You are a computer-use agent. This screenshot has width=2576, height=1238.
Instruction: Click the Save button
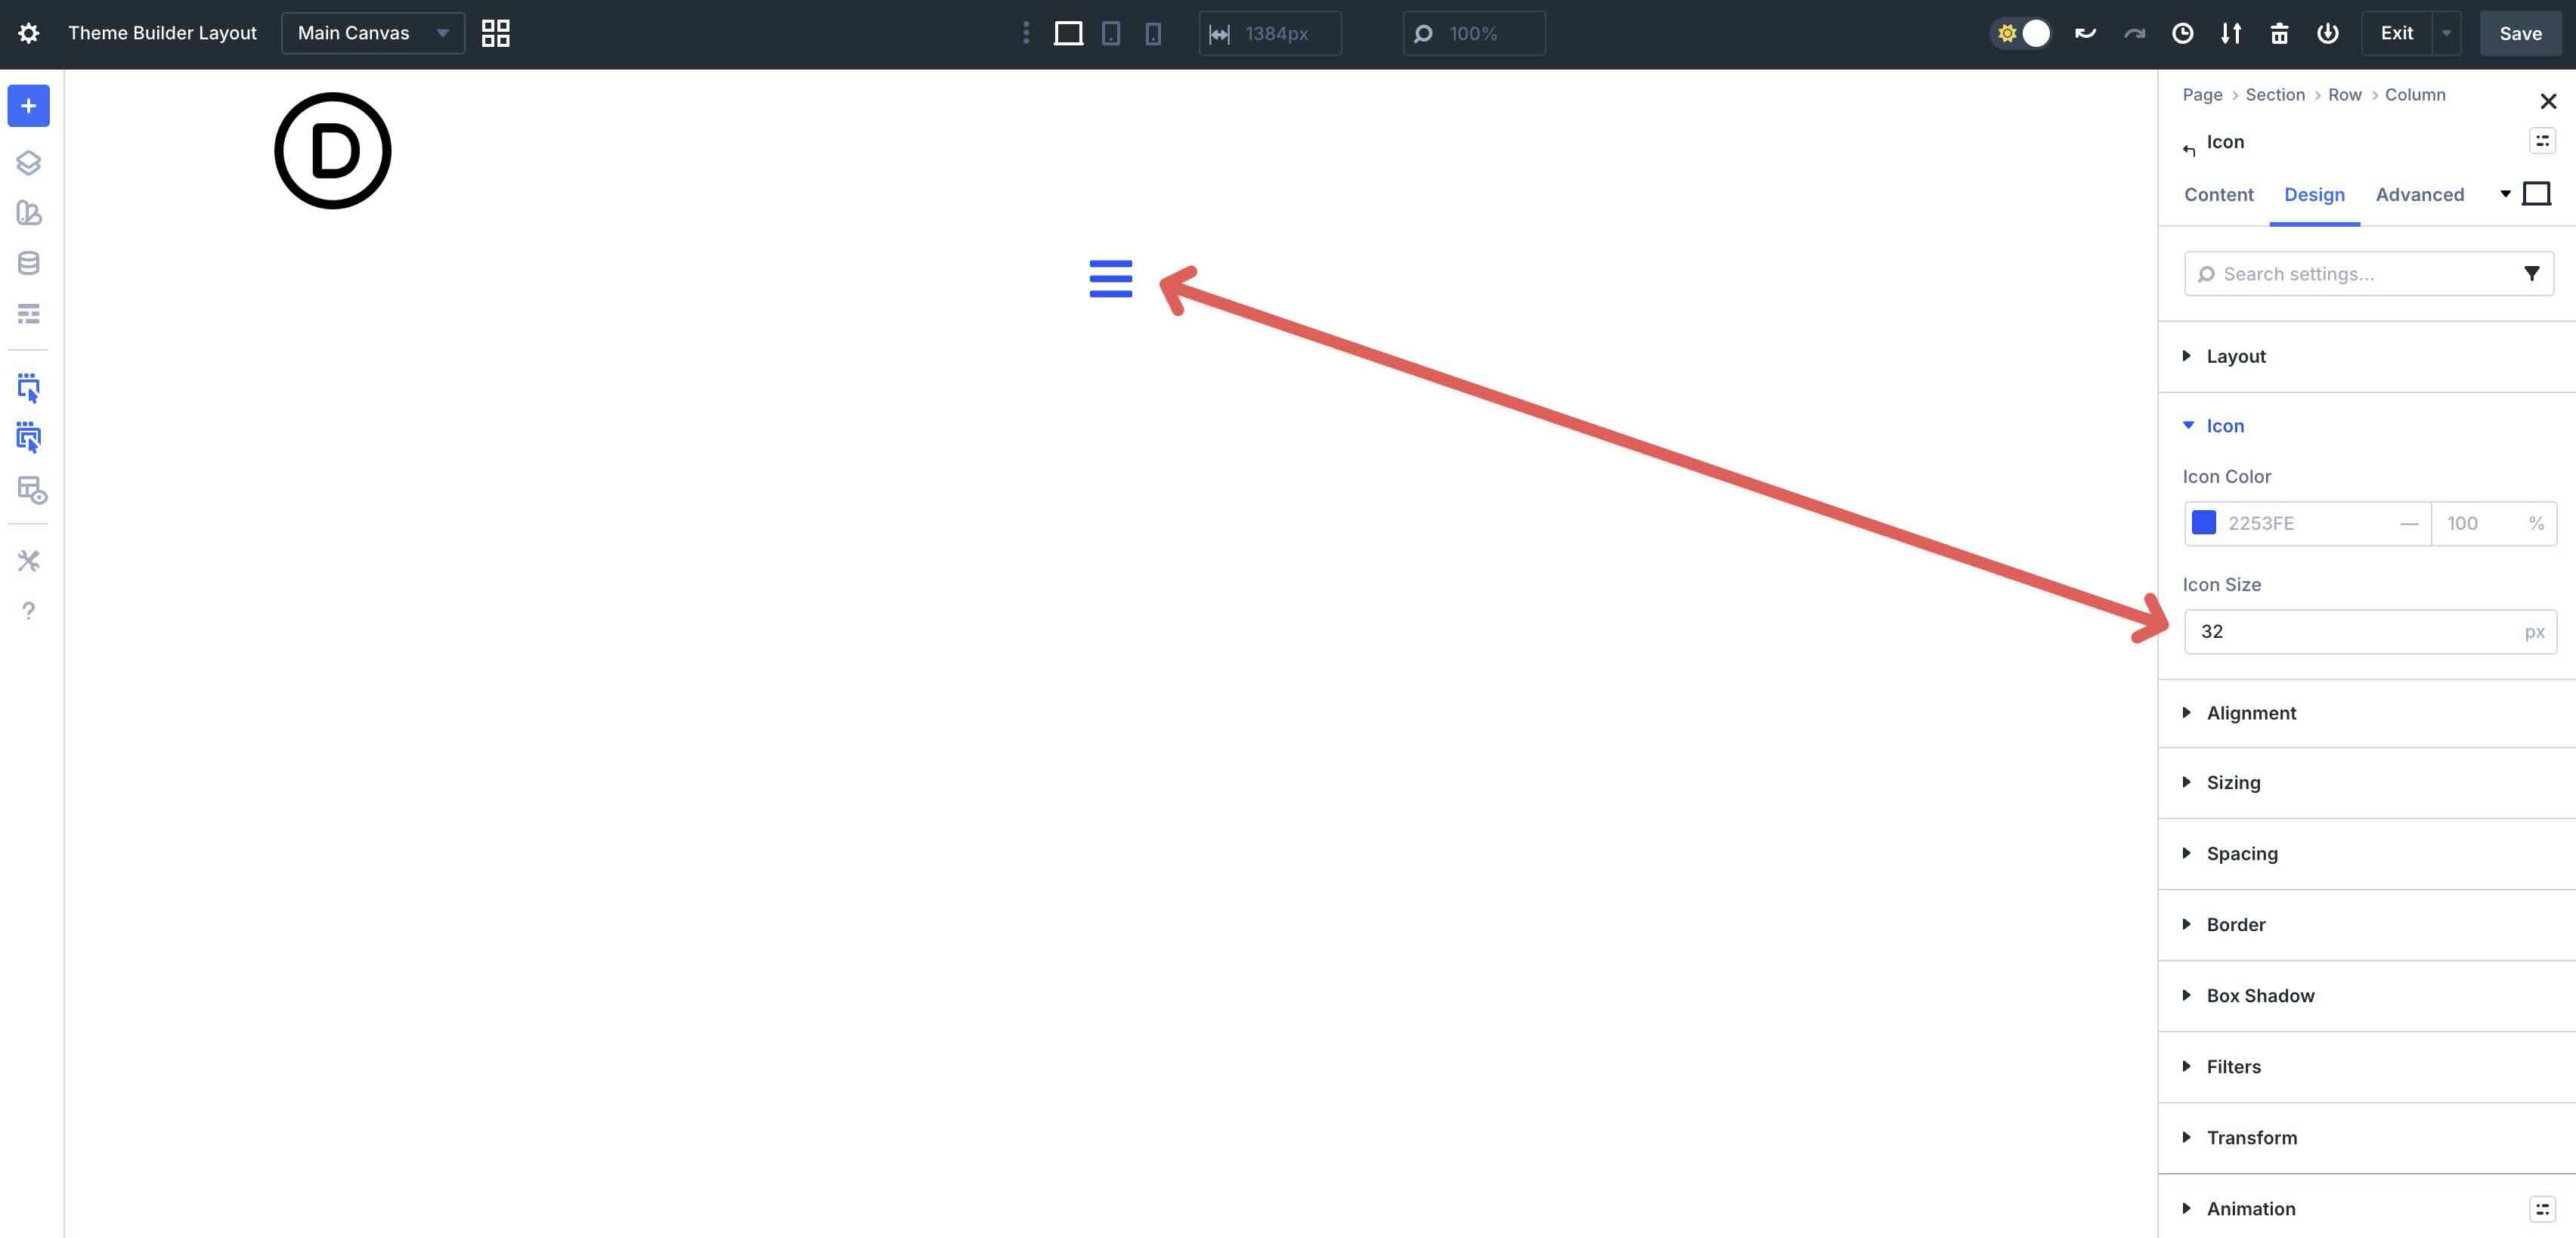tap(2520, 33)
